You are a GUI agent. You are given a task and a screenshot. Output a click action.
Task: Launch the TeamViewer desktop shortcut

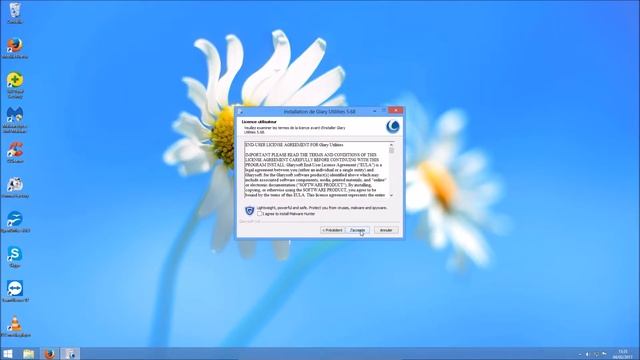(15, 291)
